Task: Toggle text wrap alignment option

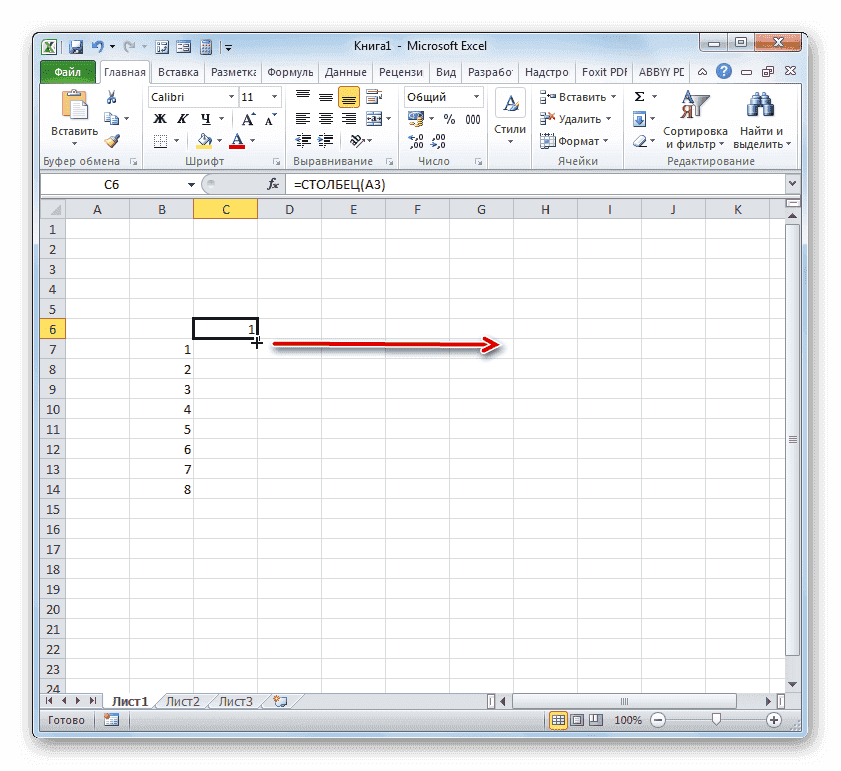Action: click(x=373, y=96)
